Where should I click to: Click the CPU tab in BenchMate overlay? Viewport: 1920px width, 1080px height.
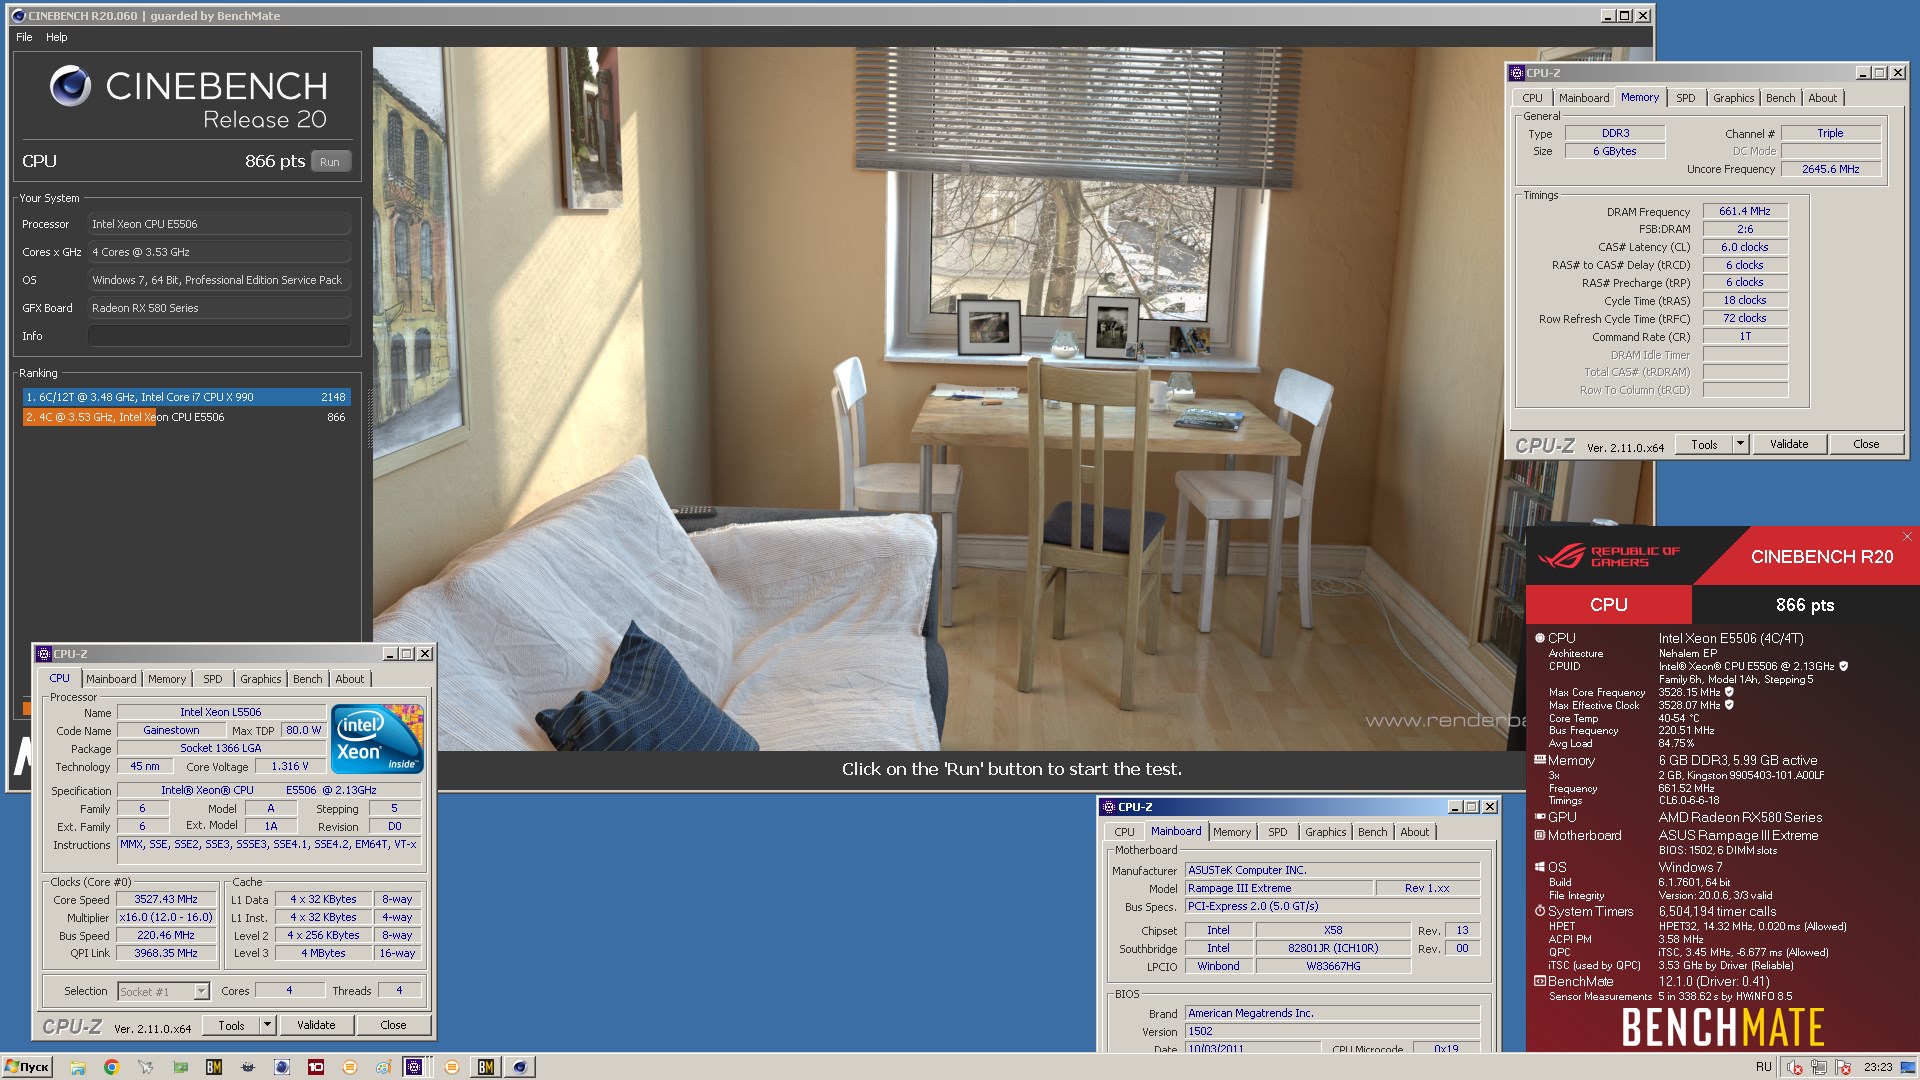pos(1608,605)
